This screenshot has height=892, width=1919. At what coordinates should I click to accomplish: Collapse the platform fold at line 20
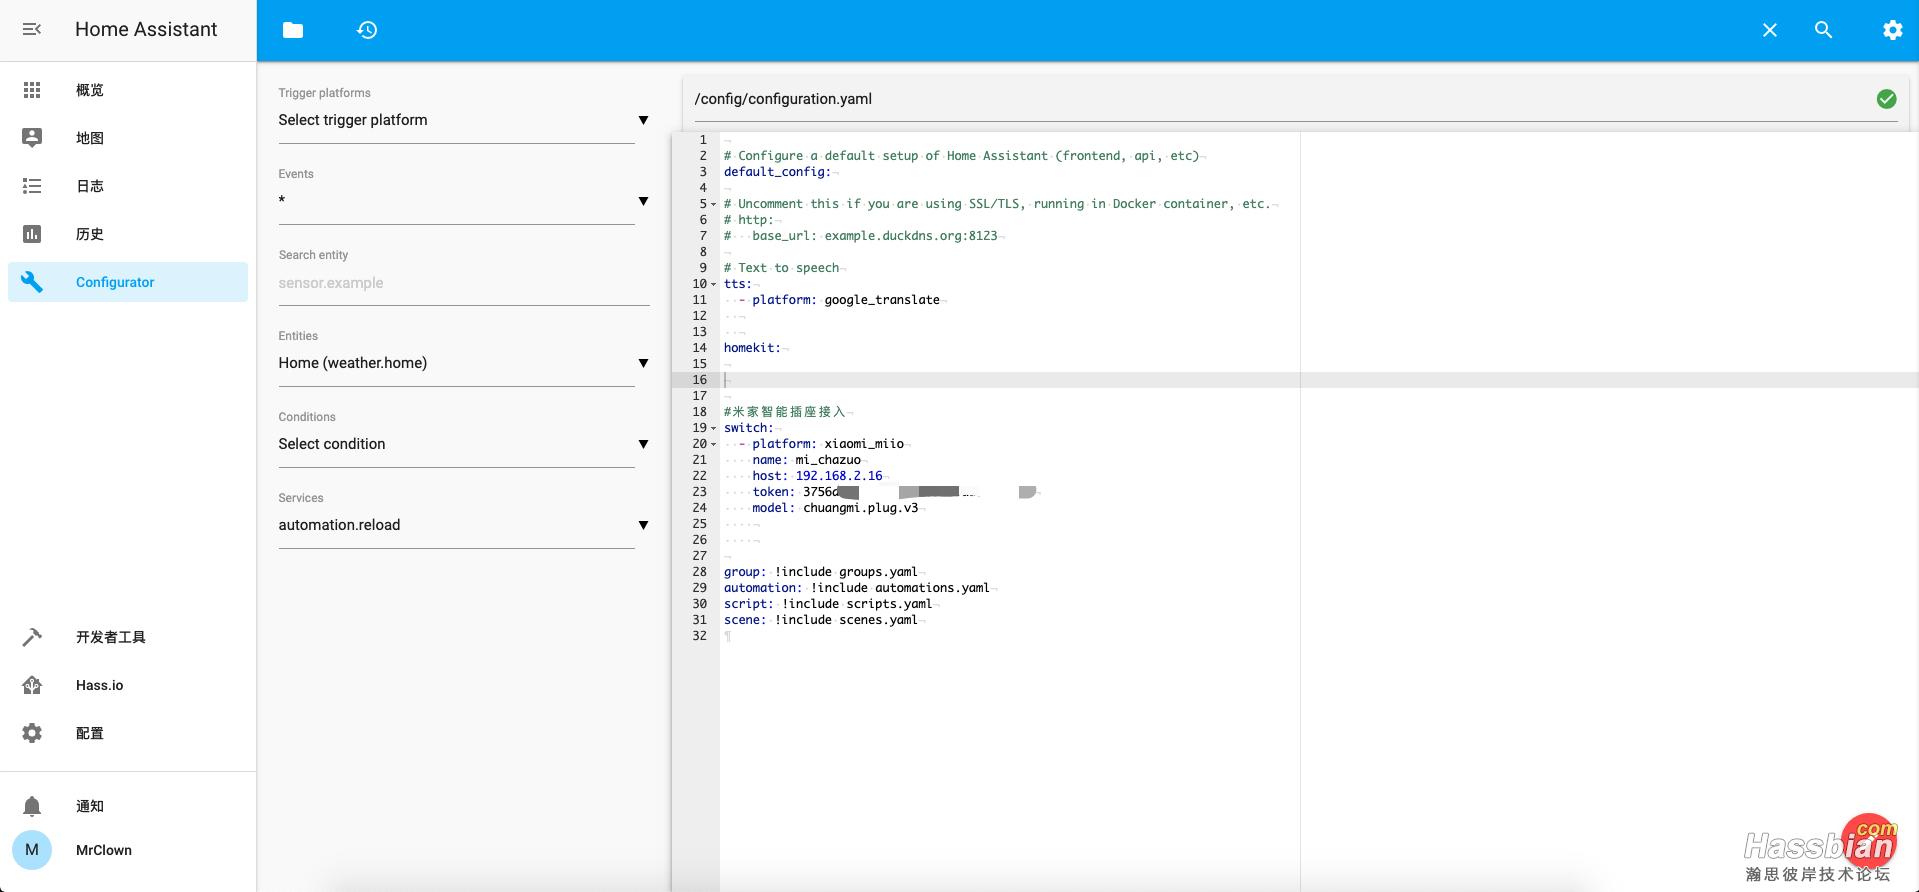tap(713, 444)
